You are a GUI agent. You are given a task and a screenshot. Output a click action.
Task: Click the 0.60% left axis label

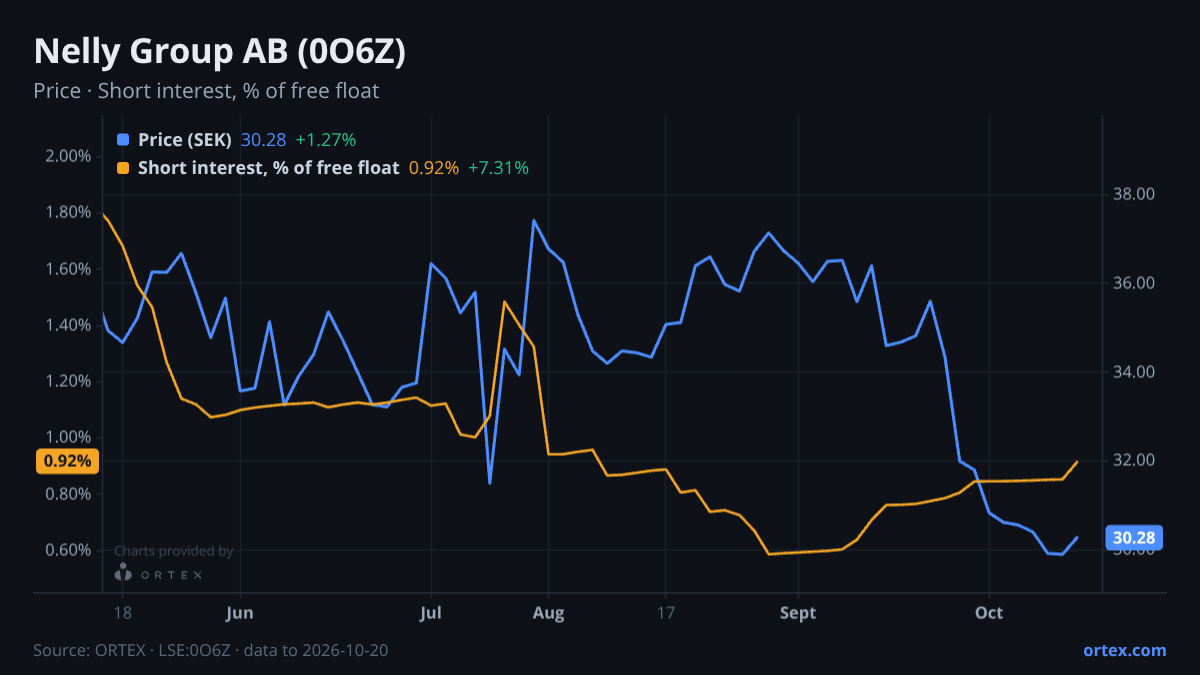point(68,550)
